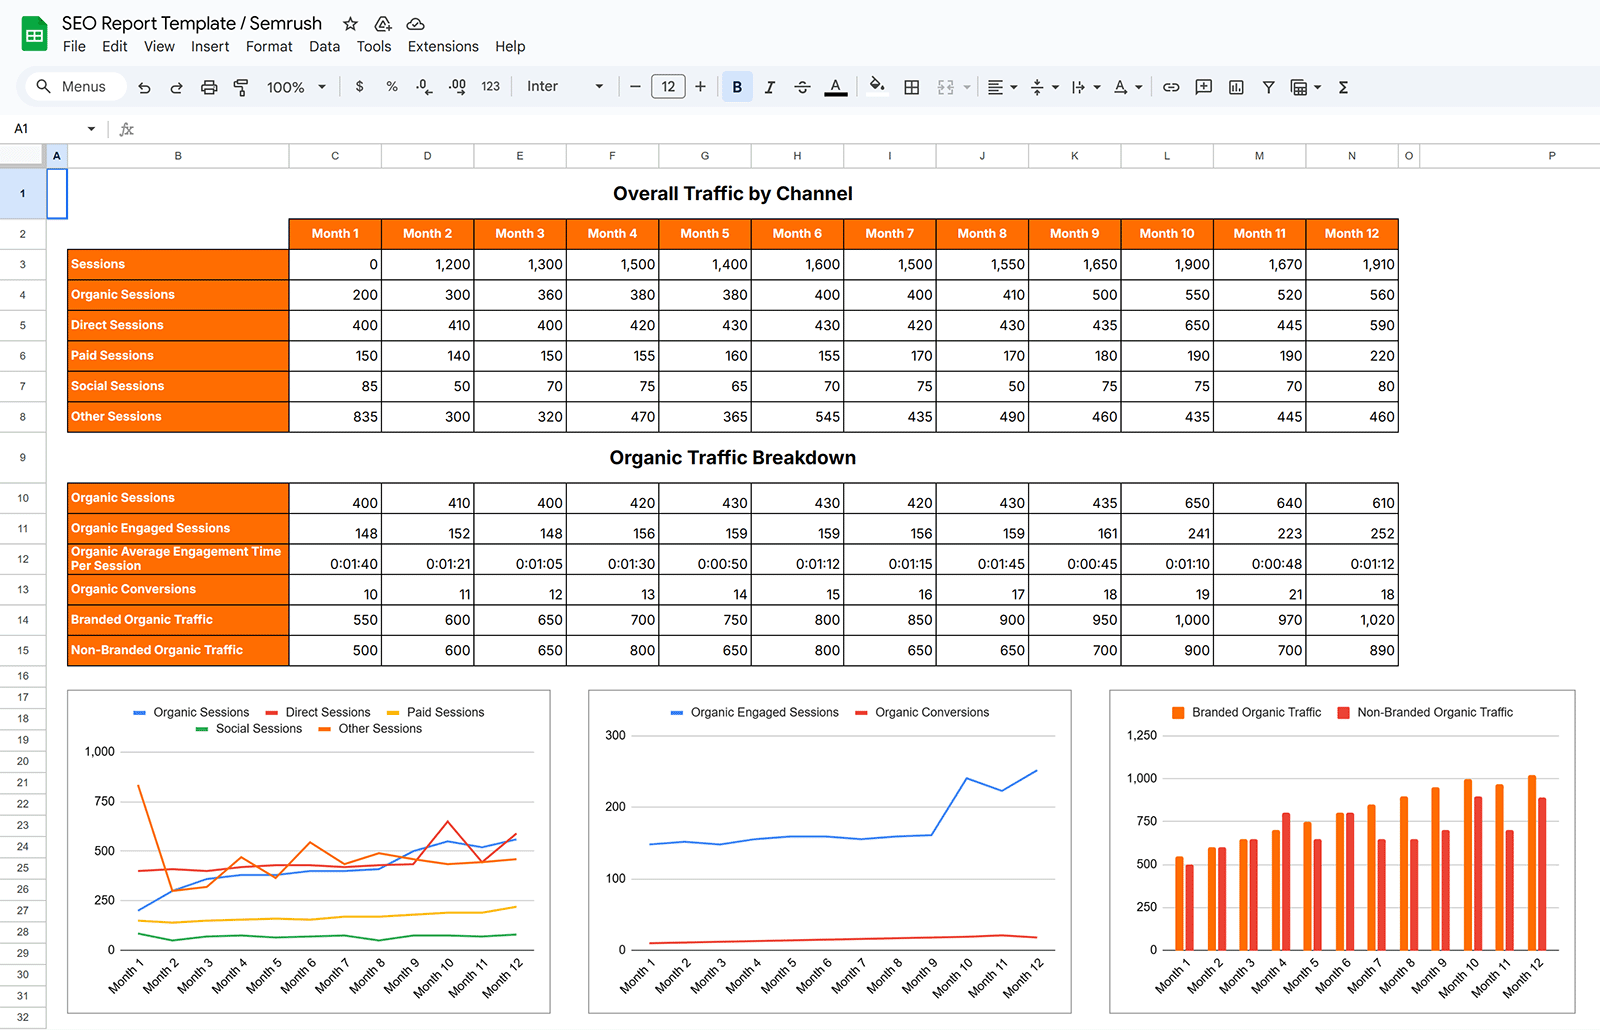The width and height of the screenshot is (1600, 1030).
Task: Select the Borders tool
Action: tap(911, 87)
